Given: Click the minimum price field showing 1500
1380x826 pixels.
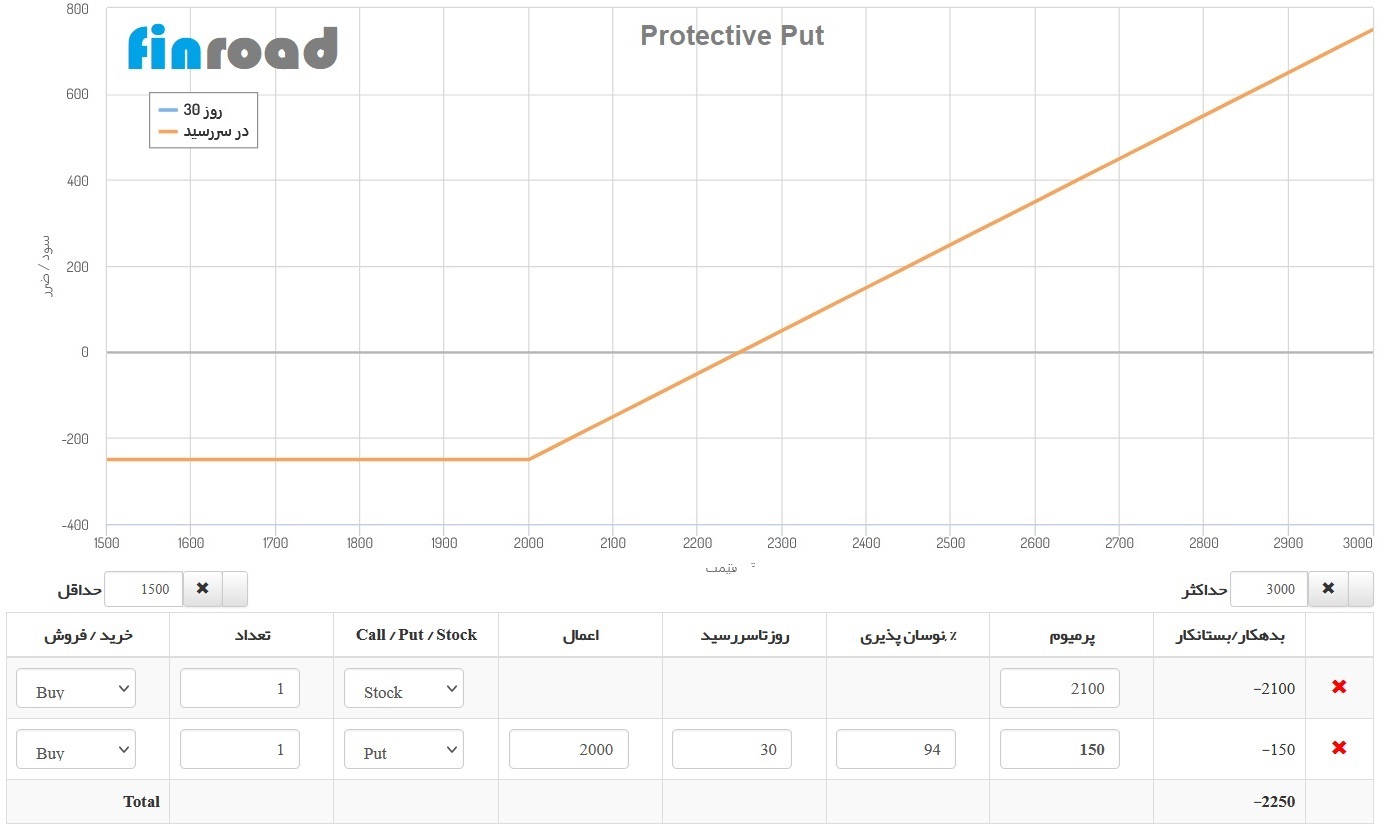Looking at the screenshot, I should click(x=144, y=589).
